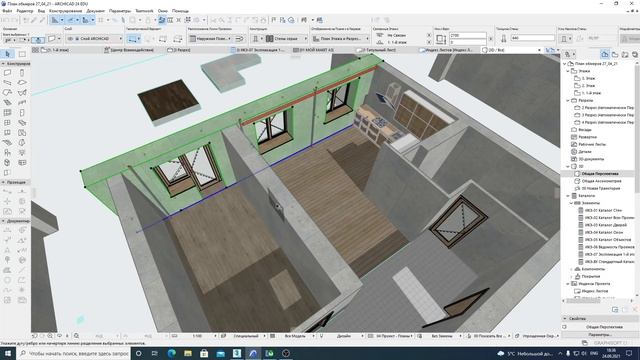The width and height of the screenshot is (640, 360).
Task: Toggle Snap Guides in the top toolbar
Action: click(71, 20)
